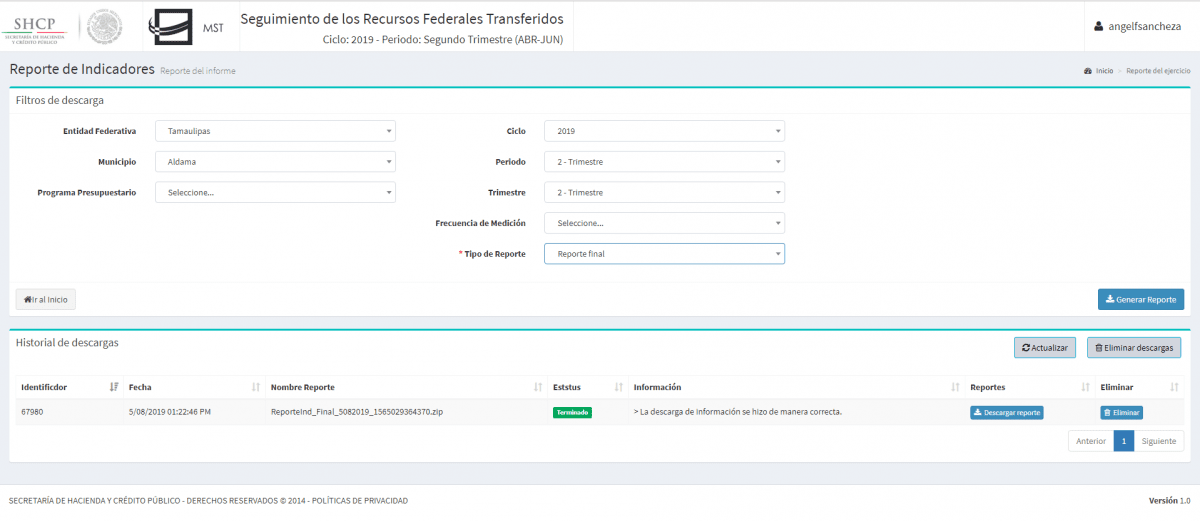Sort table by Eststus column
This screenshot has width=1200, height=521.
click(586, 387)
